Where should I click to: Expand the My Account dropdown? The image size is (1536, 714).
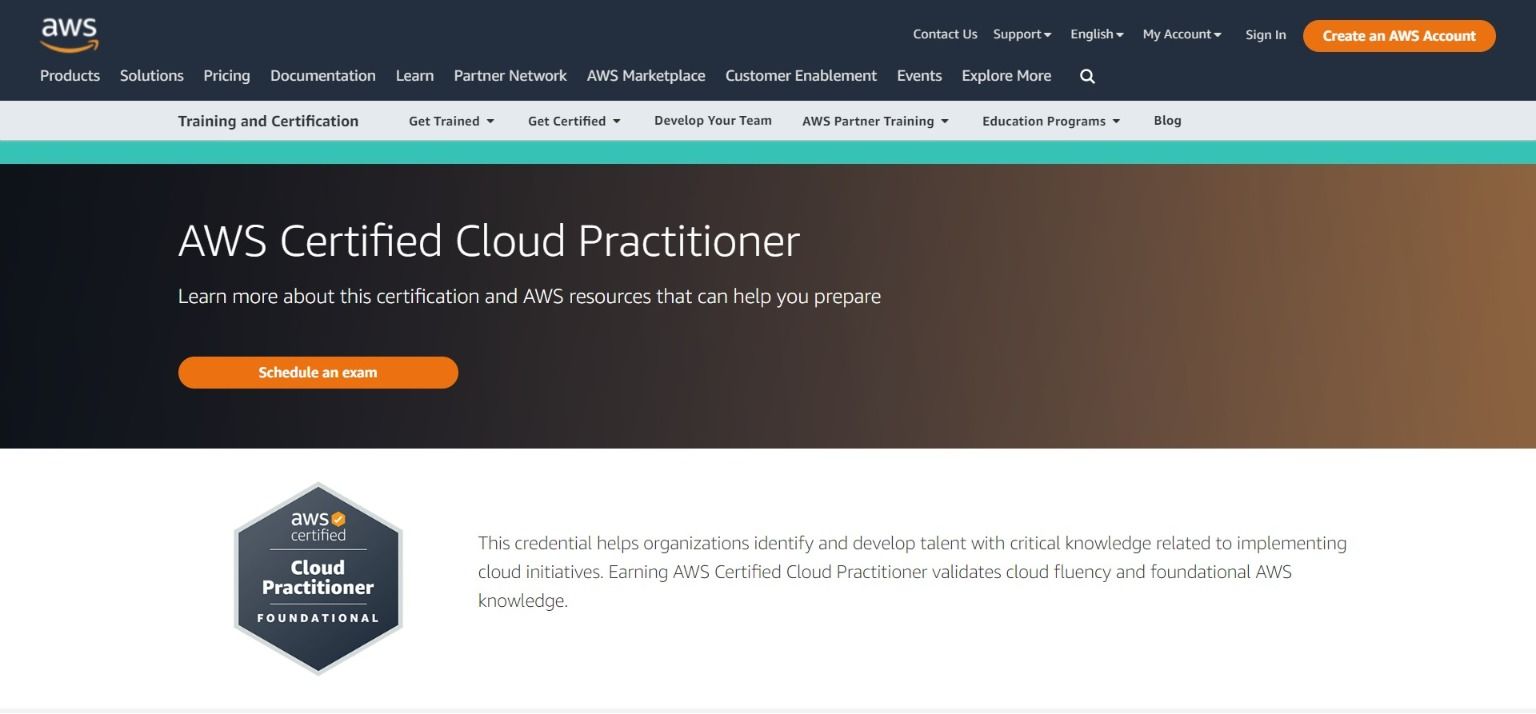1181,34
